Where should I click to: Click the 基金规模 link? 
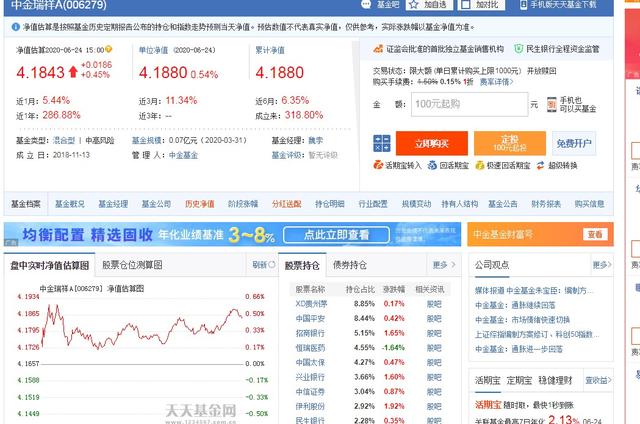(x=146, y=140)
